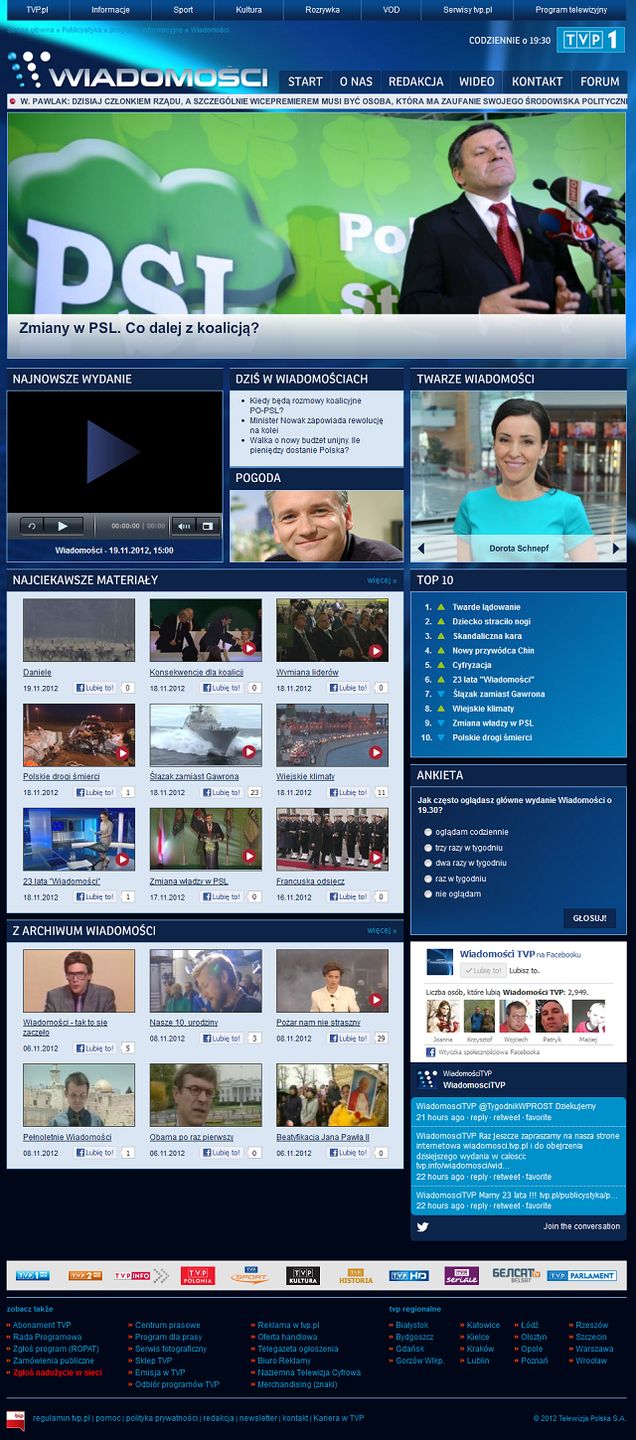
Task: Open the WIDEO navigation tab
Action: pyautogui.click(x=477, y=81)
